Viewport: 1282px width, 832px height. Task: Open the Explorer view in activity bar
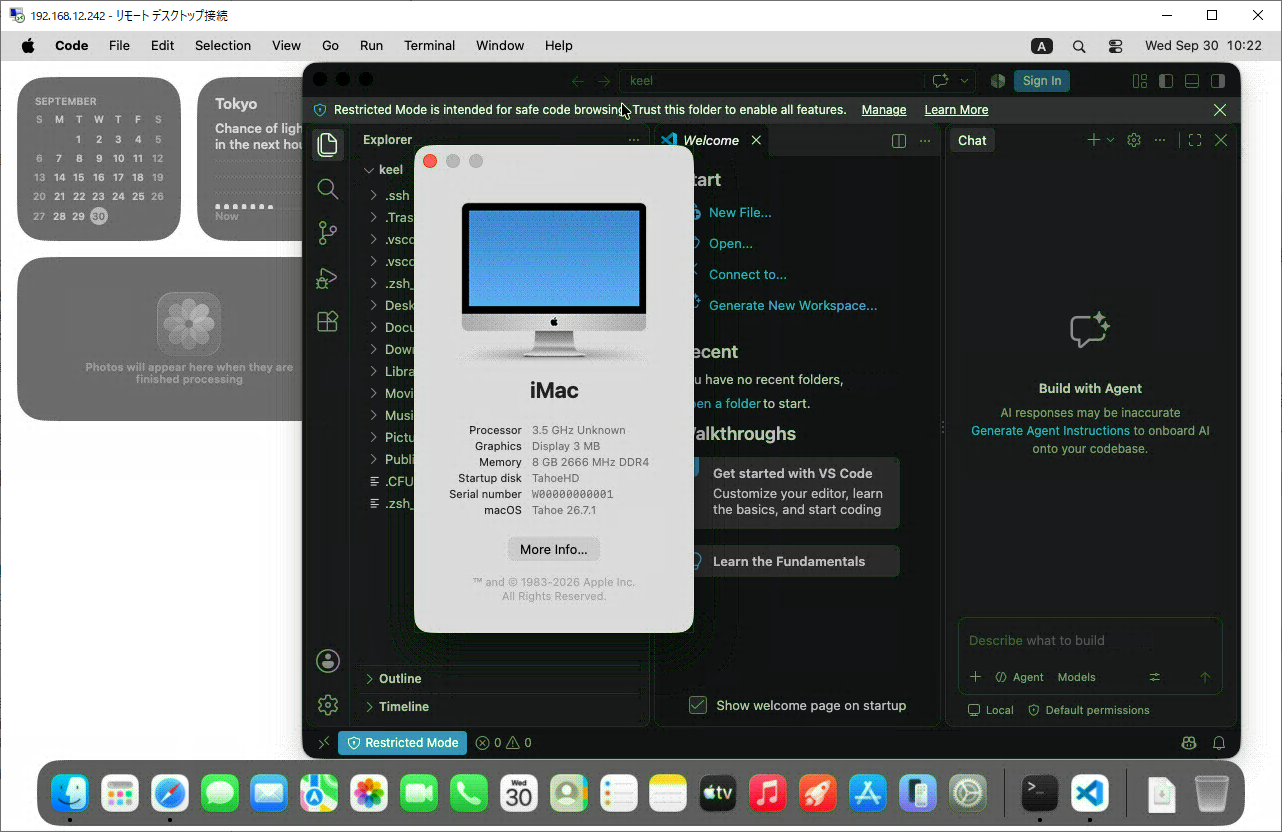(327, 145)
